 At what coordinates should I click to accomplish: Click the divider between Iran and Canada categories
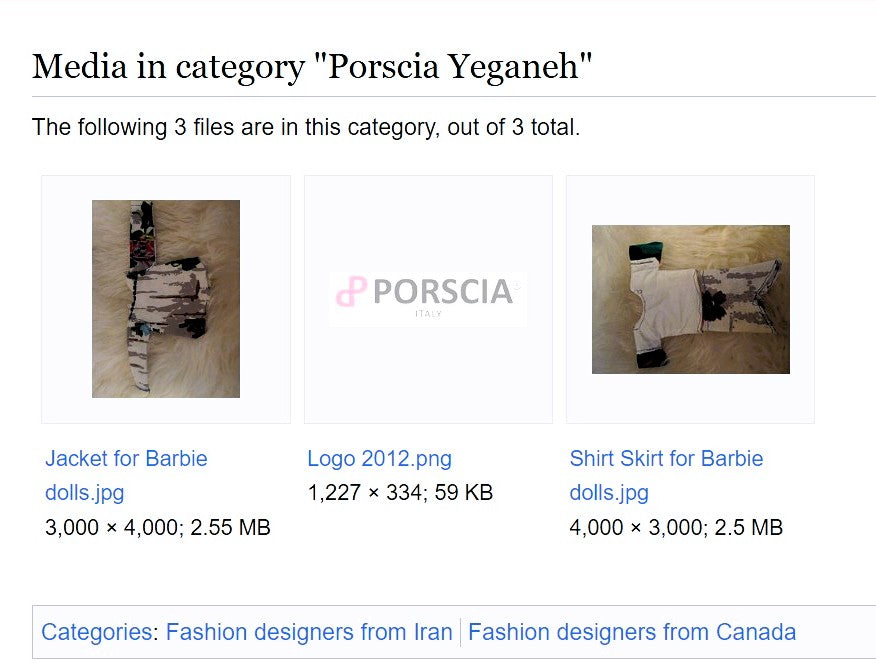460,632
